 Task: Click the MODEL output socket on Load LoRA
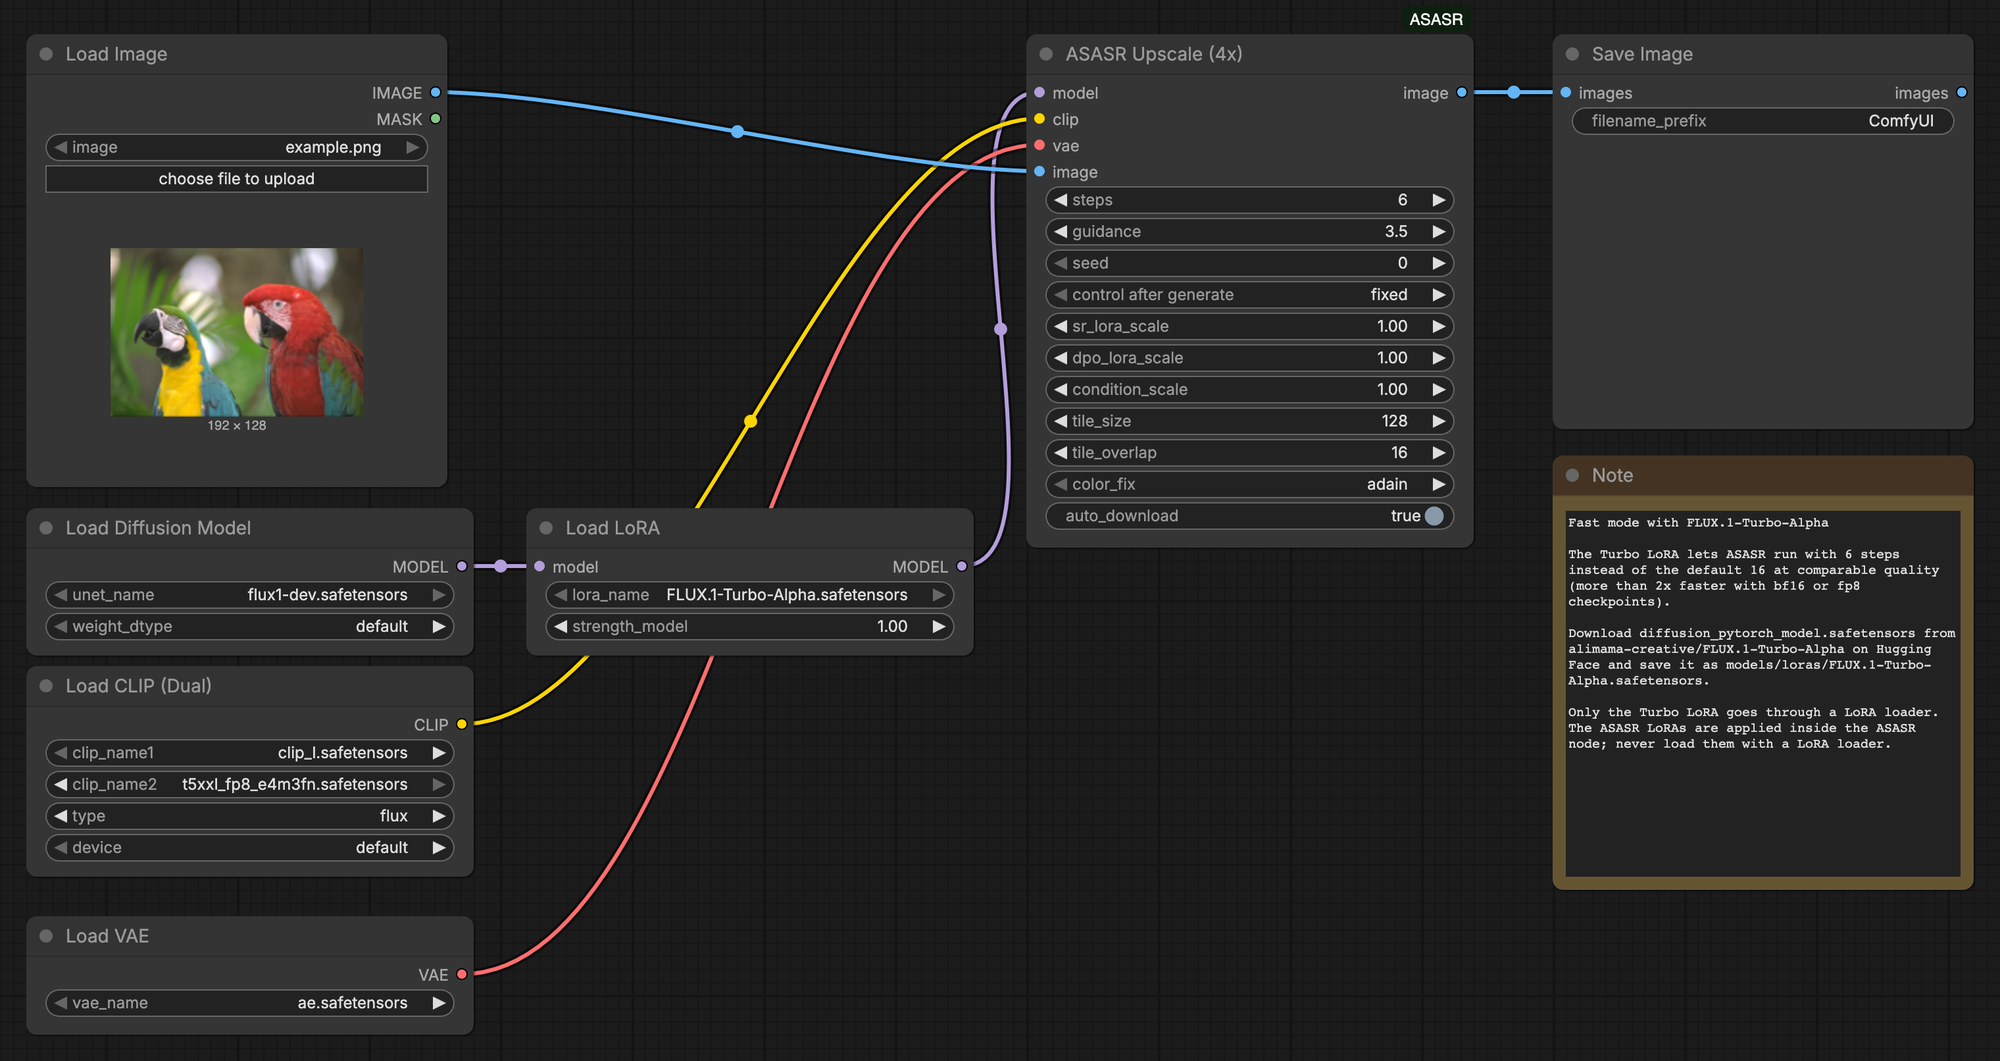pyautogui.click(x=961, y=567)
